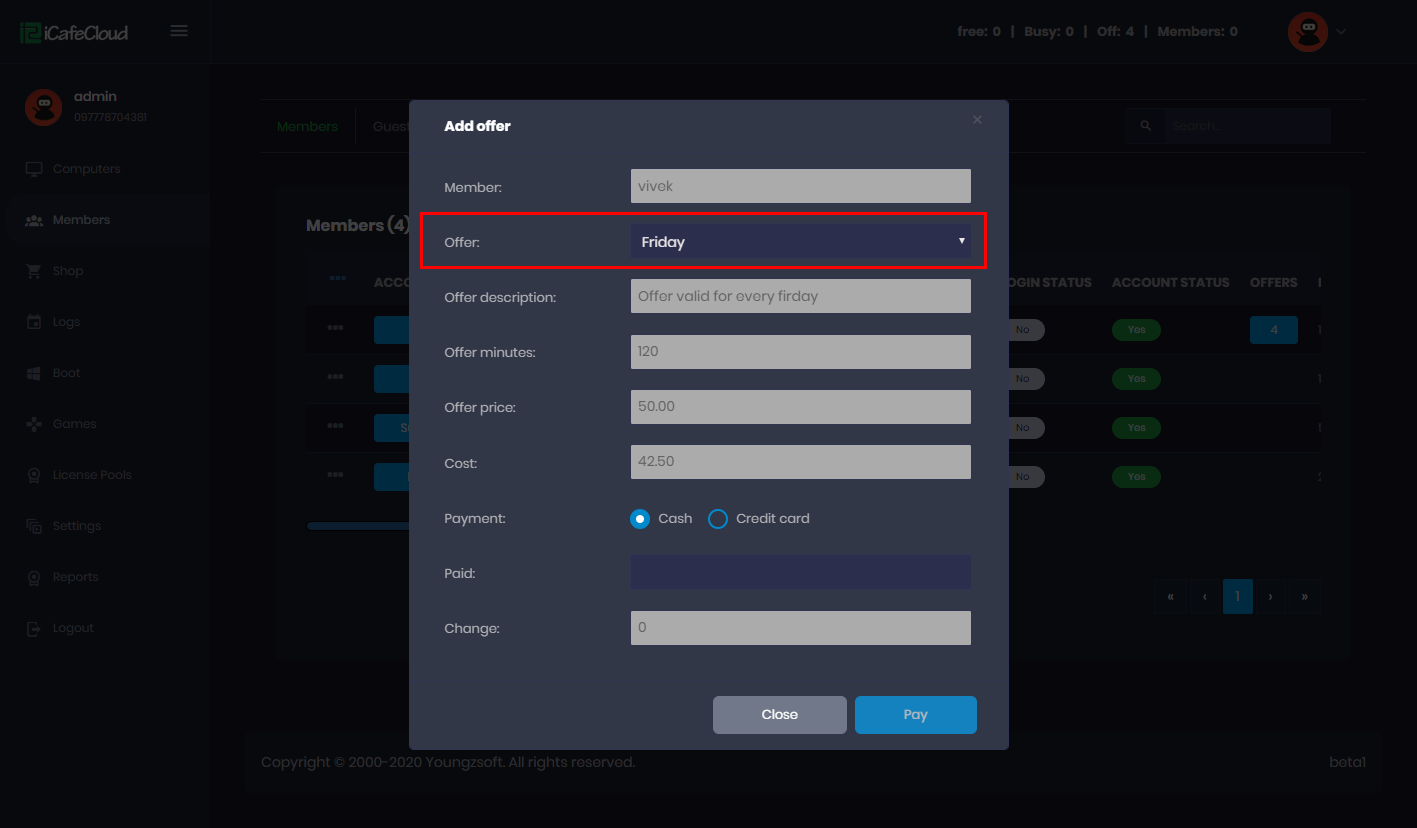
Task: Select the Credit card payment option
Action: [718, 519]
